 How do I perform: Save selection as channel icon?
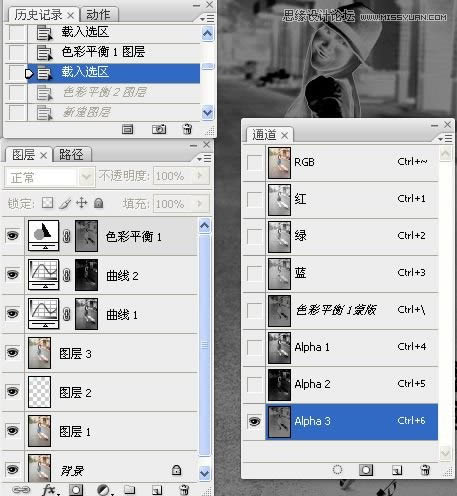click(x=366, y=470)
